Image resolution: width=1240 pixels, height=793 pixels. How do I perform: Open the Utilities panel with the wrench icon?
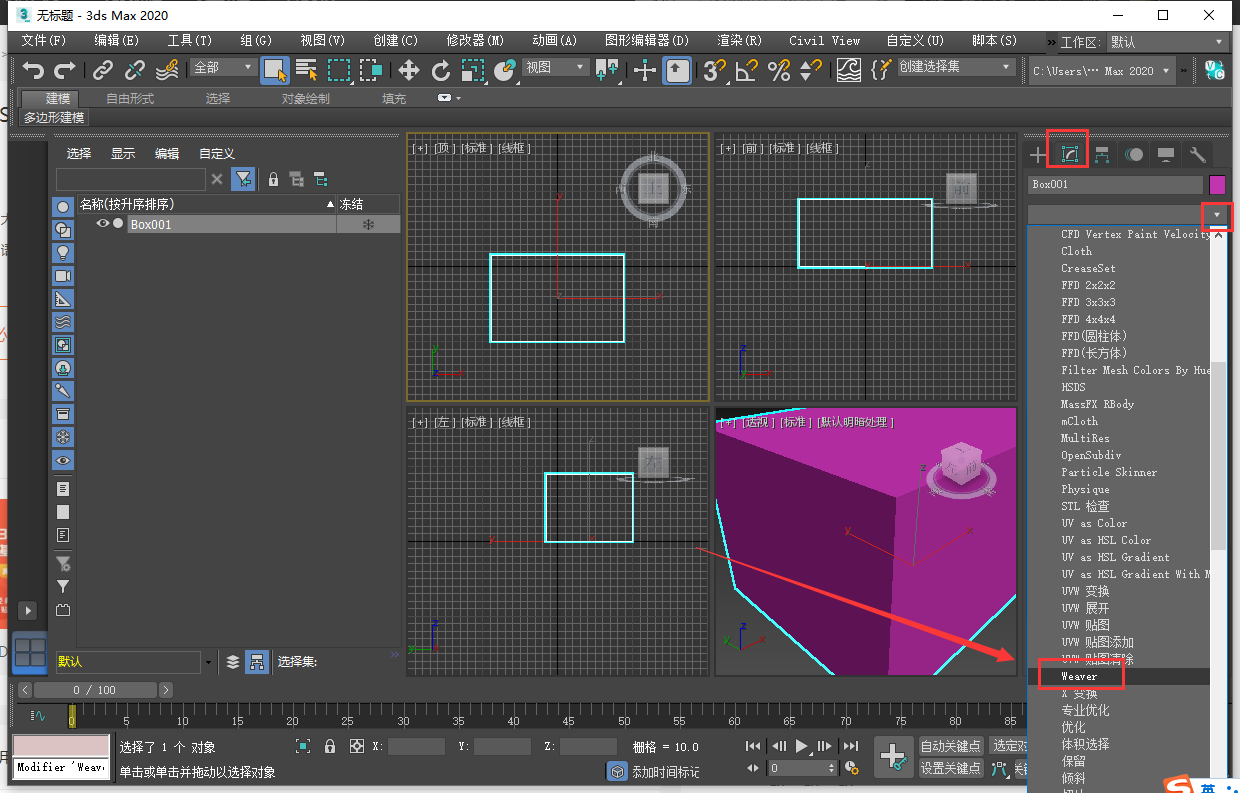[1197, 155]
